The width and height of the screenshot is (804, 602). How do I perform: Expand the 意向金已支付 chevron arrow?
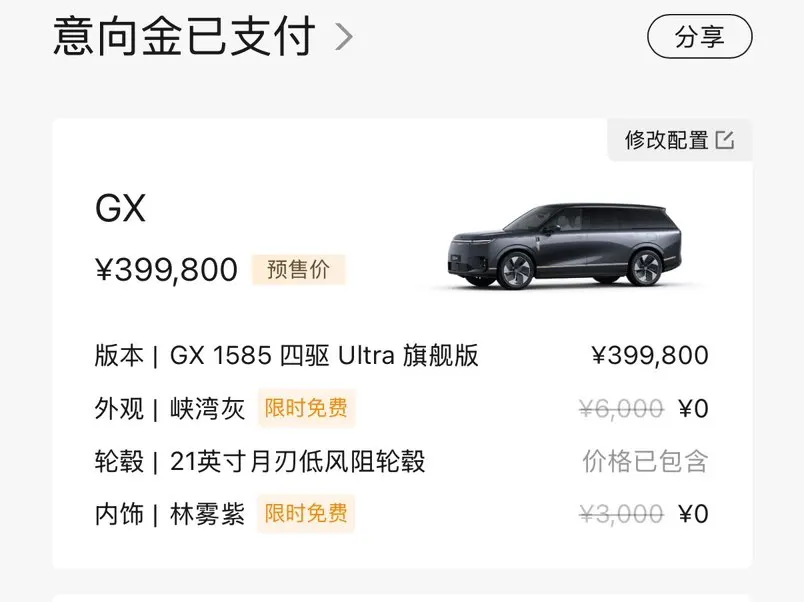(x=344, y=37)
